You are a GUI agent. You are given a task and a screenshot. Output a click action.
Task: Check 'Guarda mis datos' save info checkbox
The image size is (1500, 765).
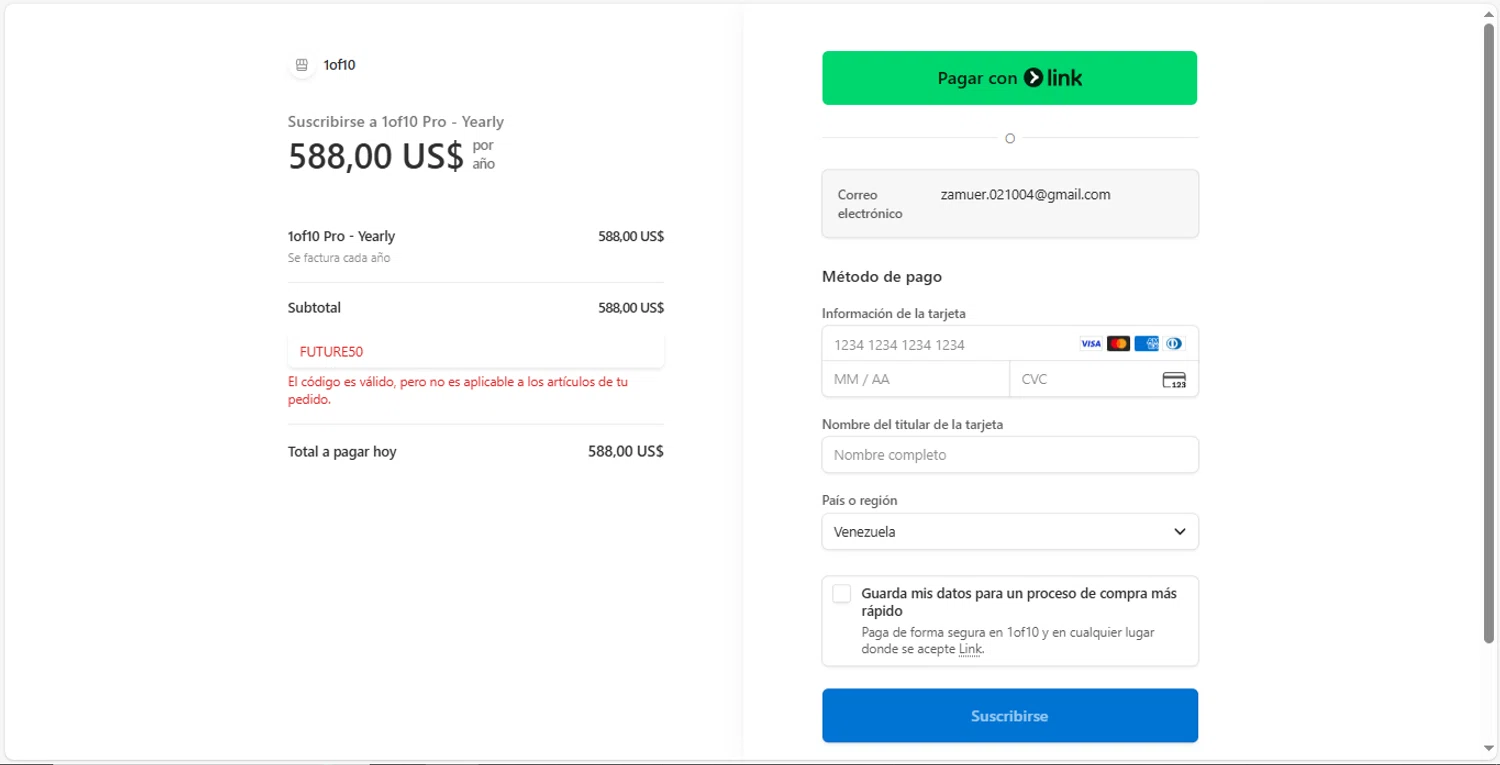tap(842, 594)
